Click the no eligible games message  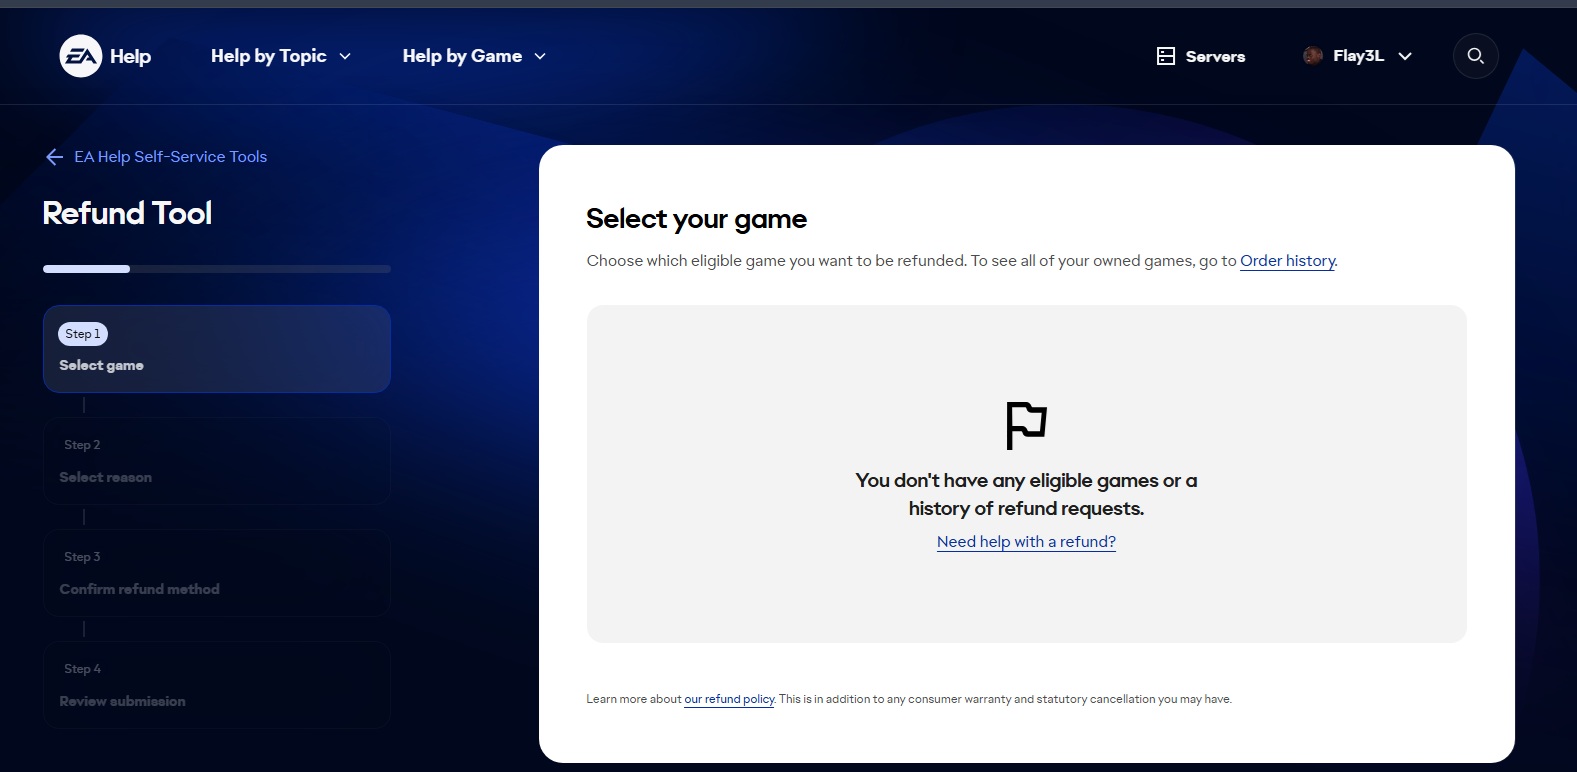(x=1026, y=494)
